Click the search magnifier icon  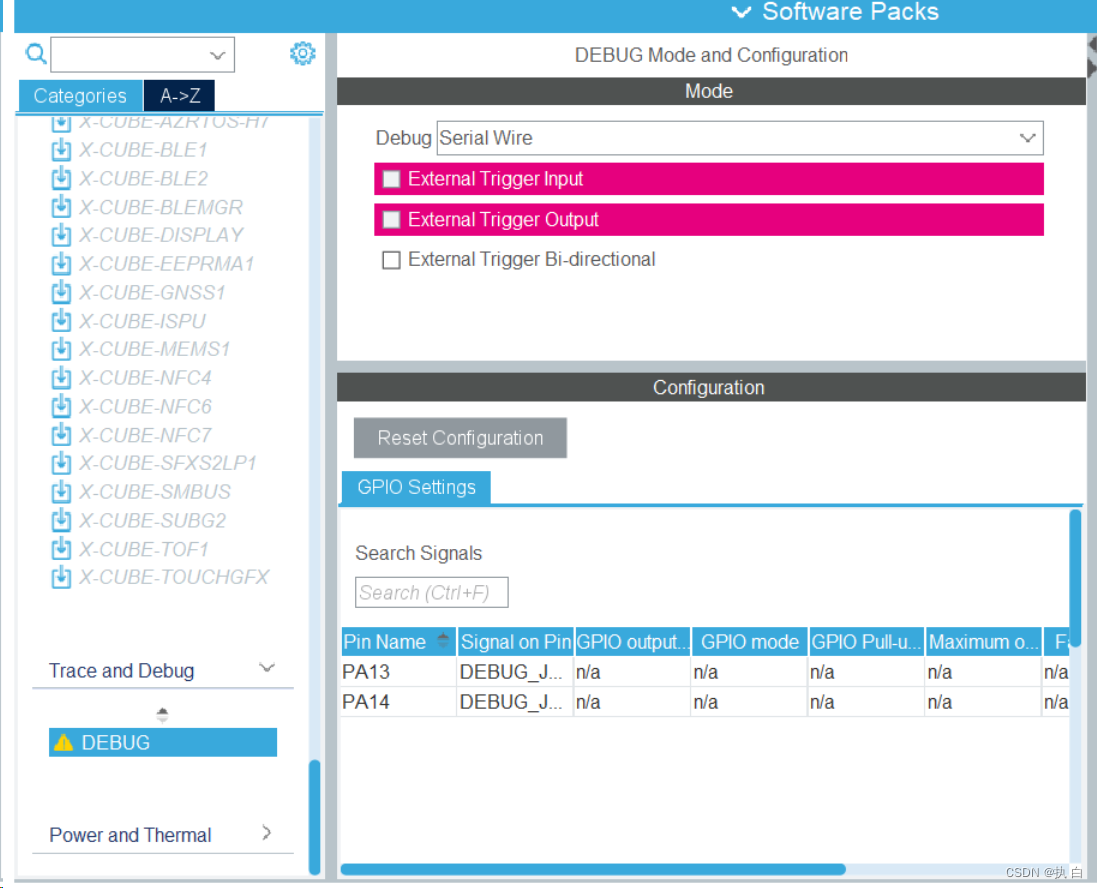coord(36,54)
